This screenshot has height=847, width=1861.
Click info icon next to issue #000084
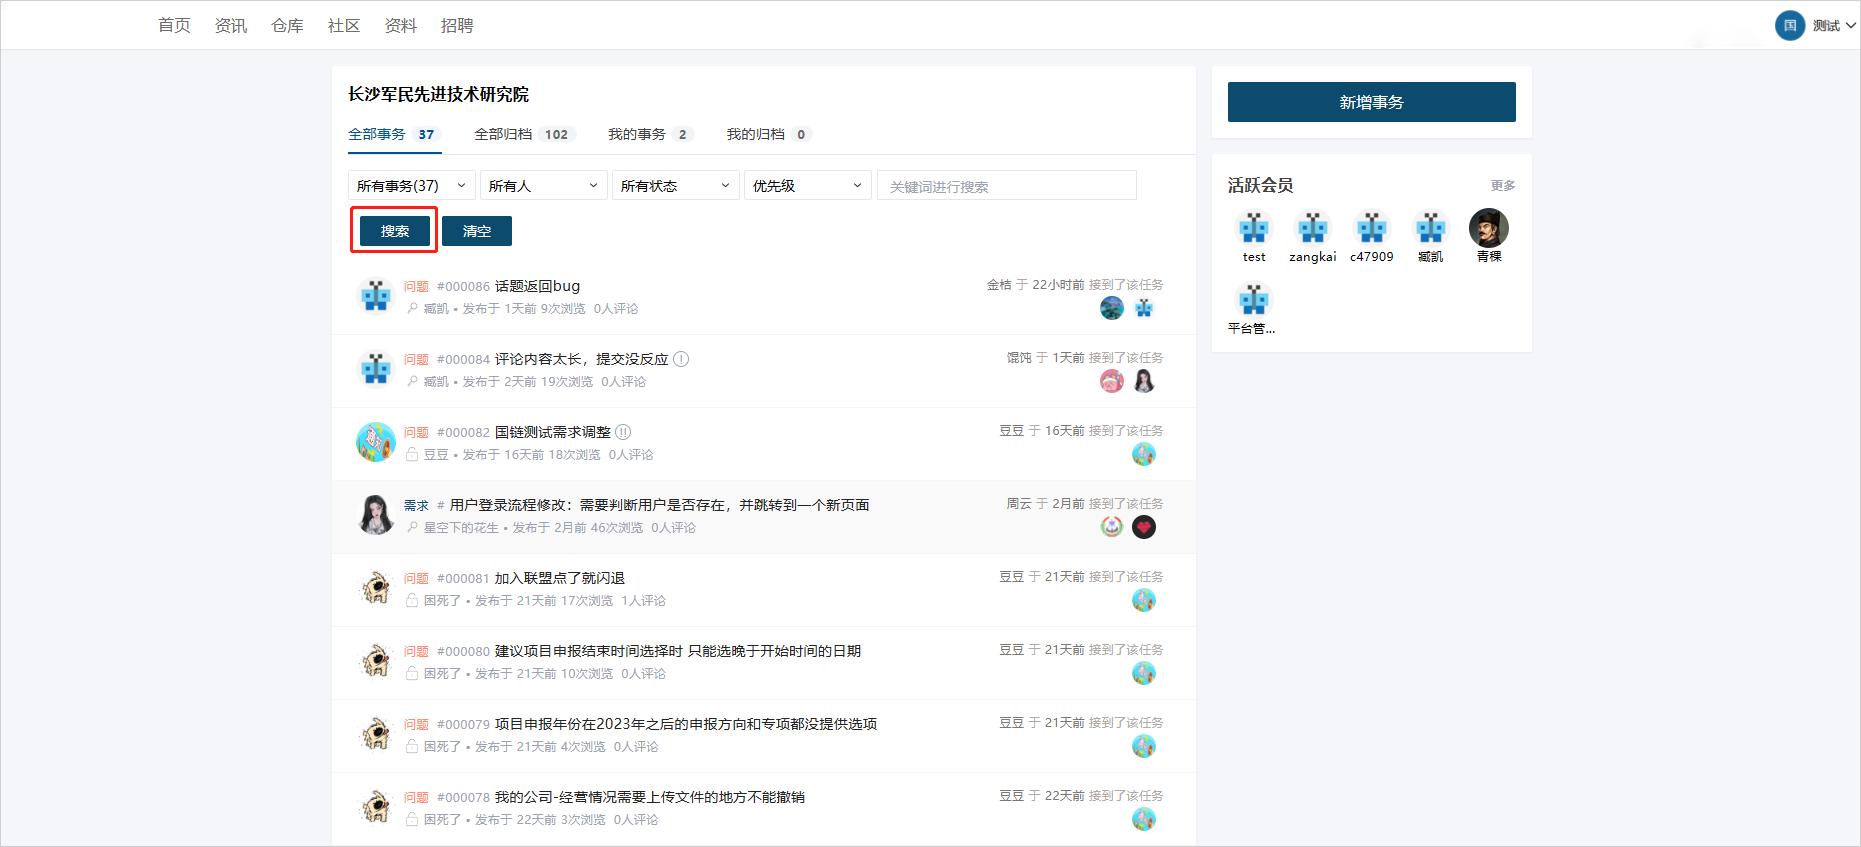tap(681, 359)
